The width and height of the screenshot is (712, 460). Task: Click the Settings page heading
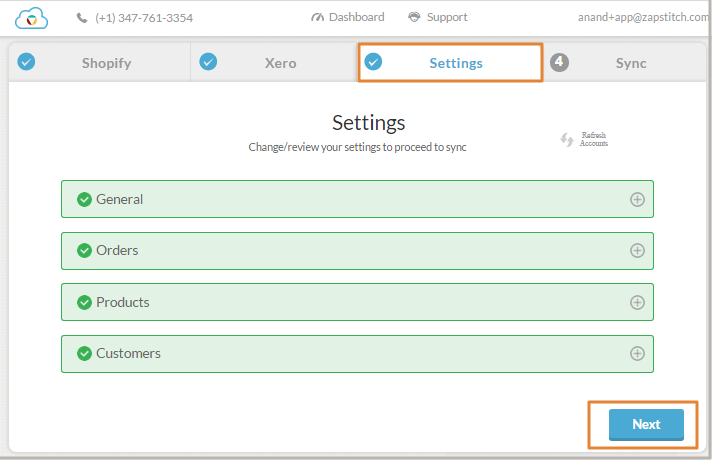pos(369,123)
